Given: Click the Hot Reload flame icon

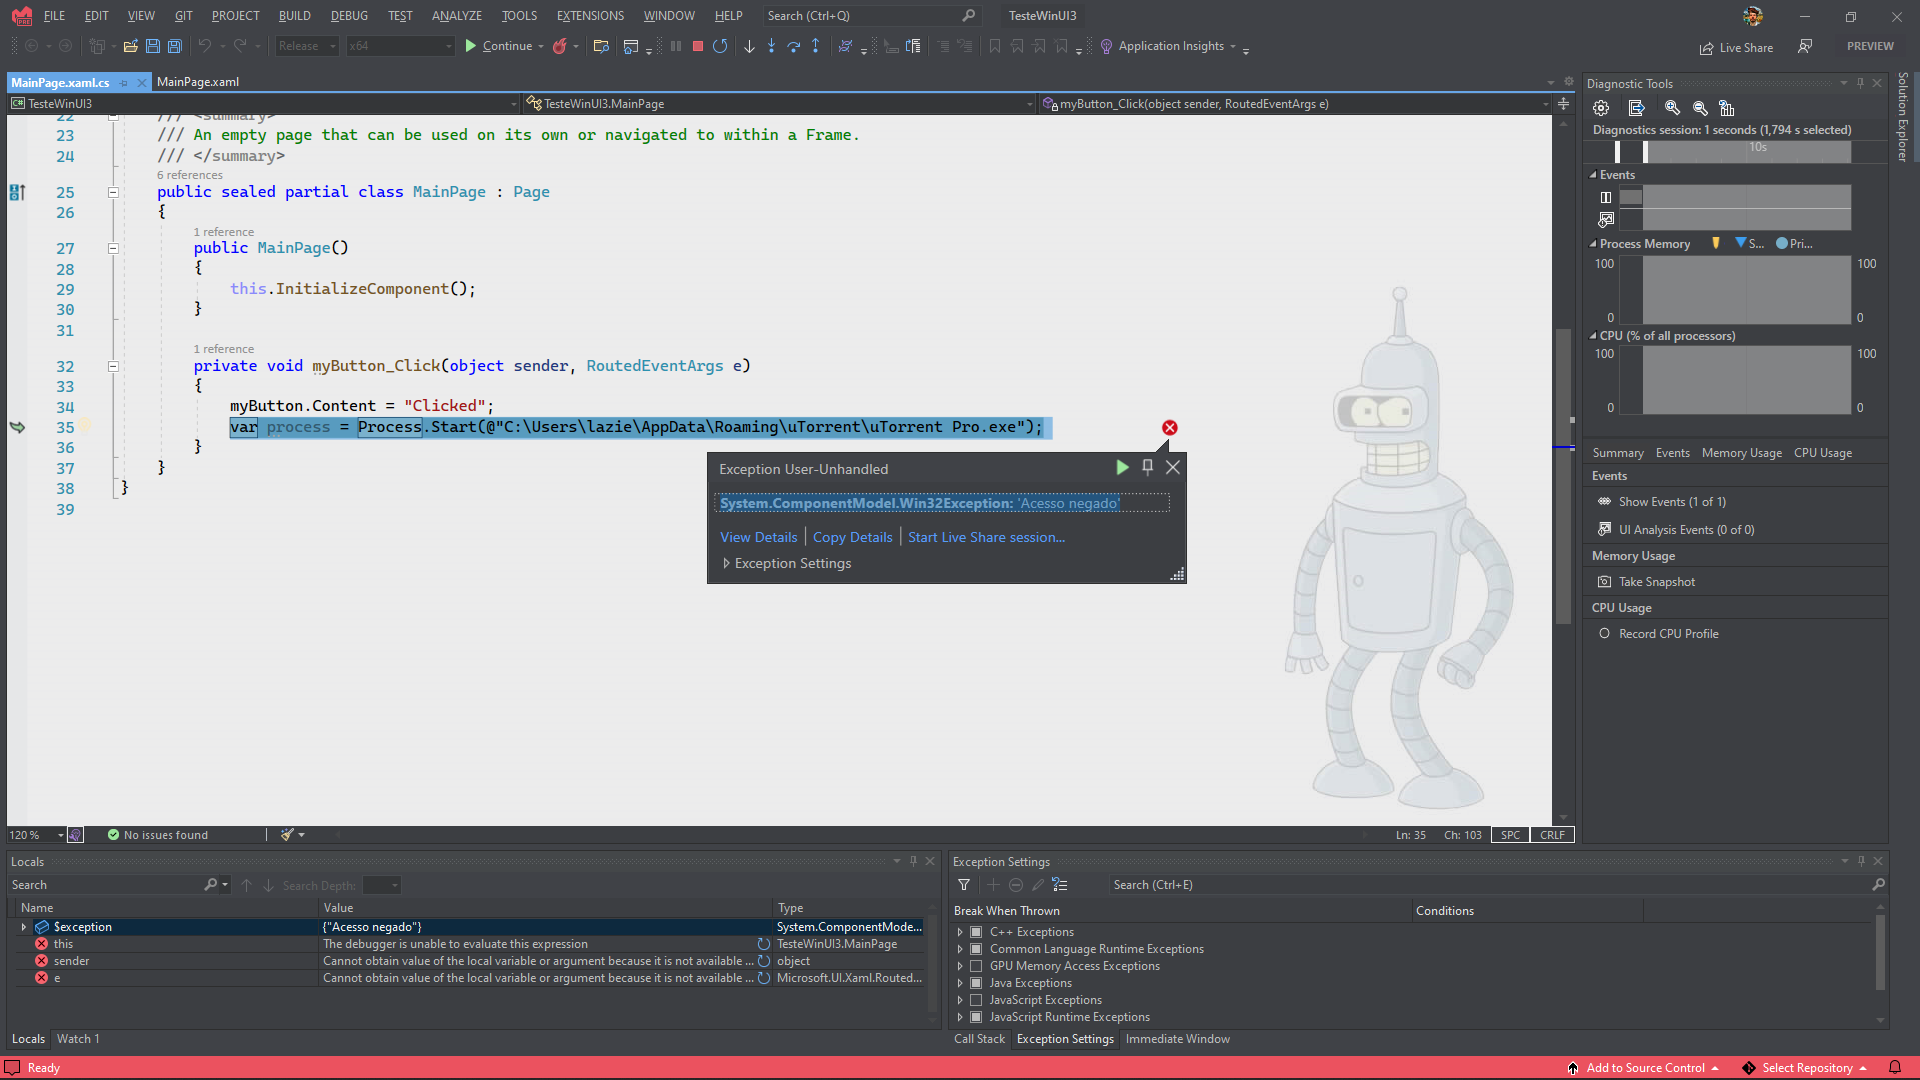Looking at the screenshot, I should [560, 46].
